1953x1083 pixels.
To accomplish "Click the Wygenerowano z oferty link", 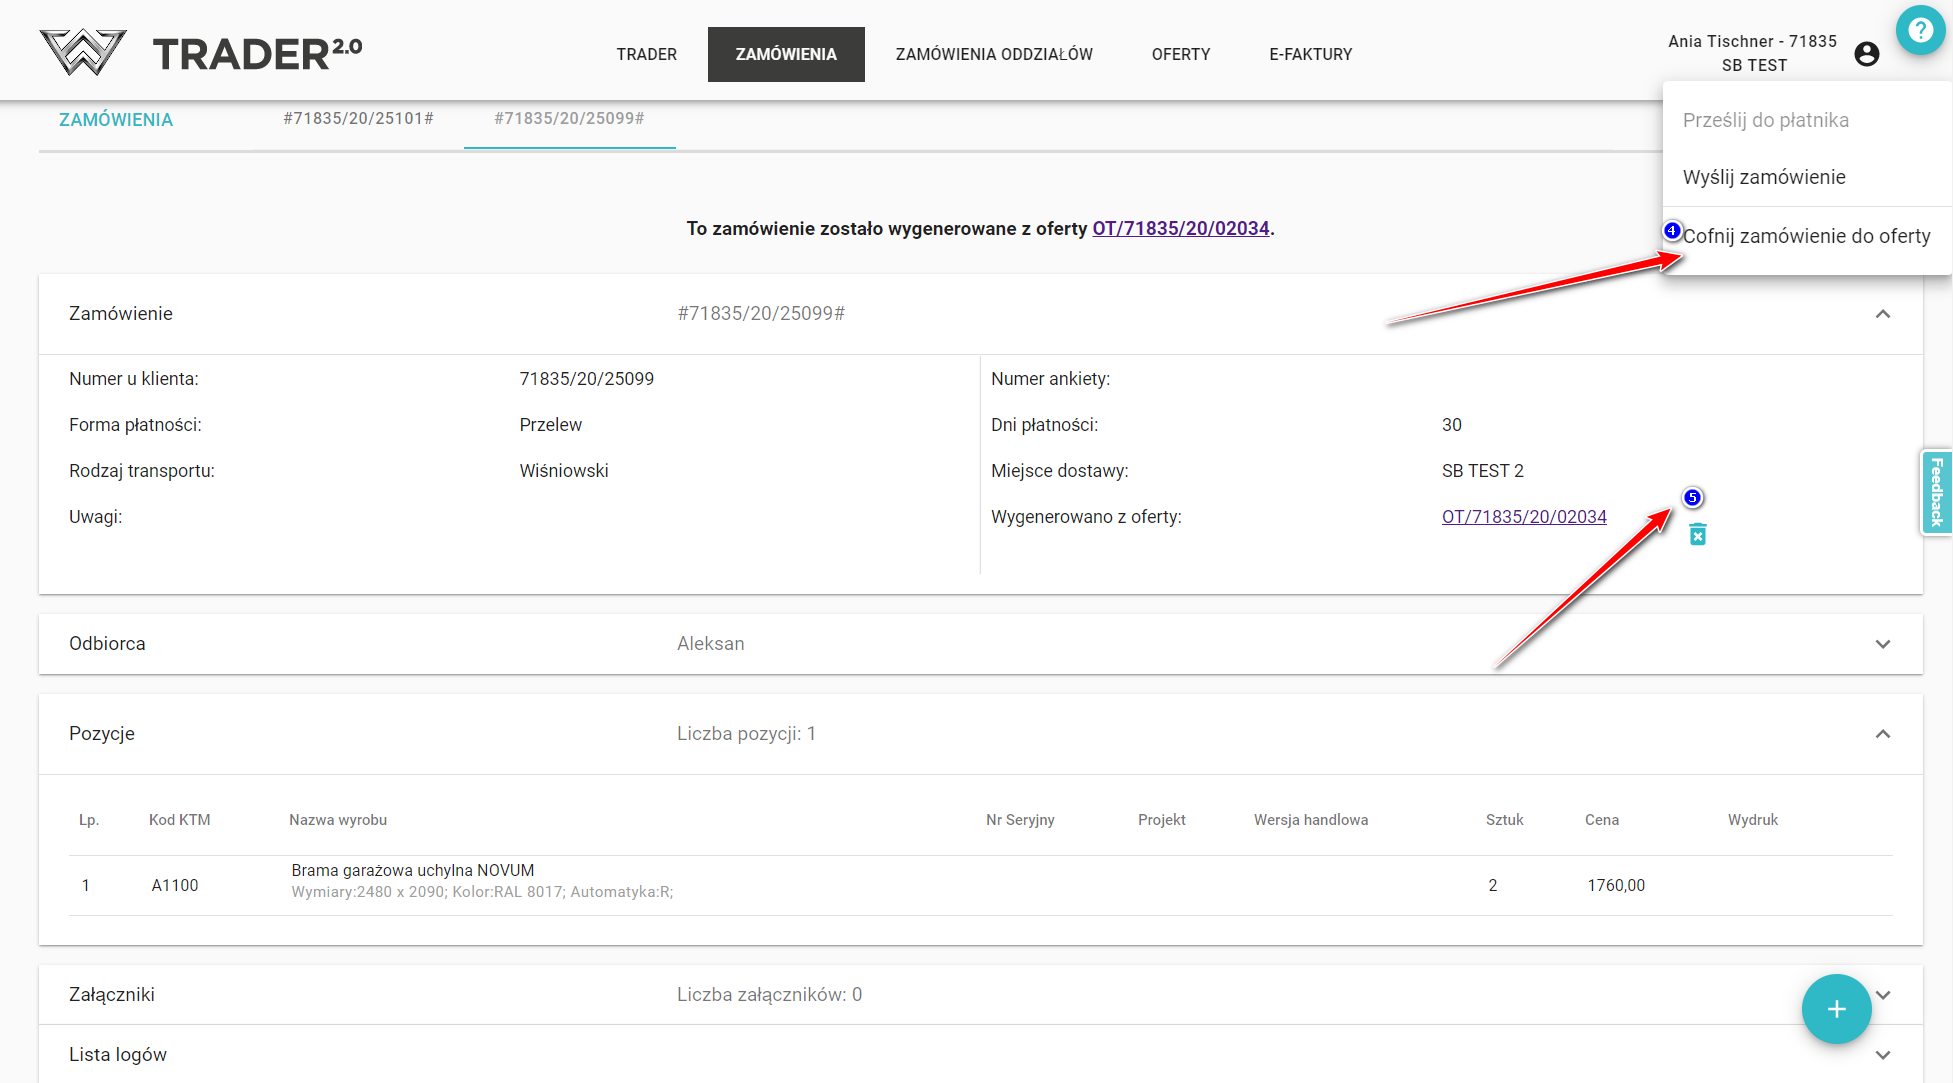I will point(1523,517).
